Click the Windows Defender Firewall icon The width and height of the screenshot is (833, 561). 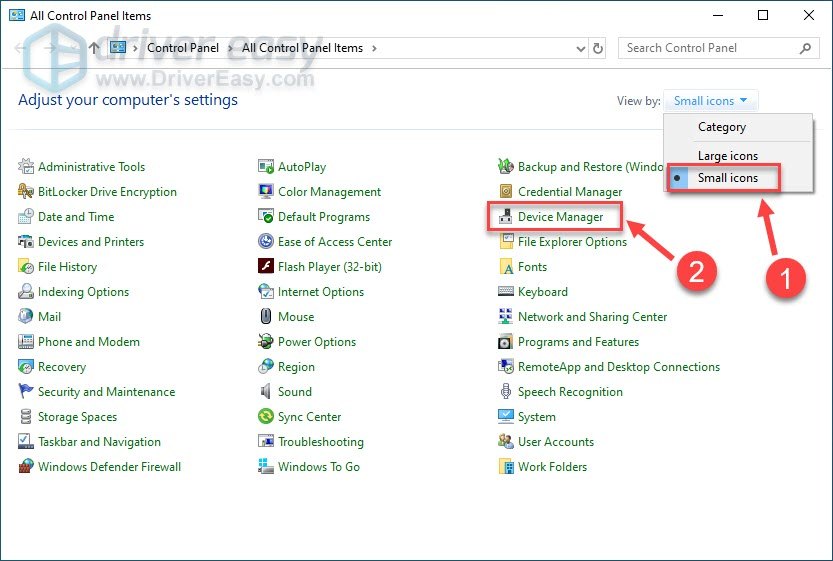coord(26,466)
